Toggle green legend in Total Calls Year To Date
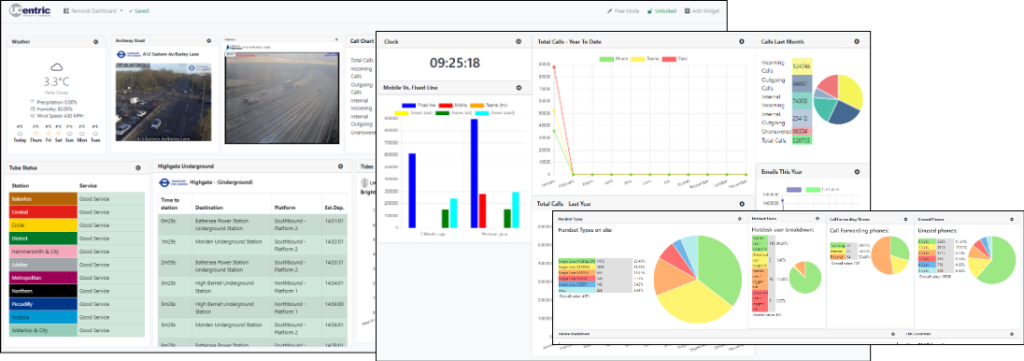This screenshot has height=361, width=1024. point(614,59)
